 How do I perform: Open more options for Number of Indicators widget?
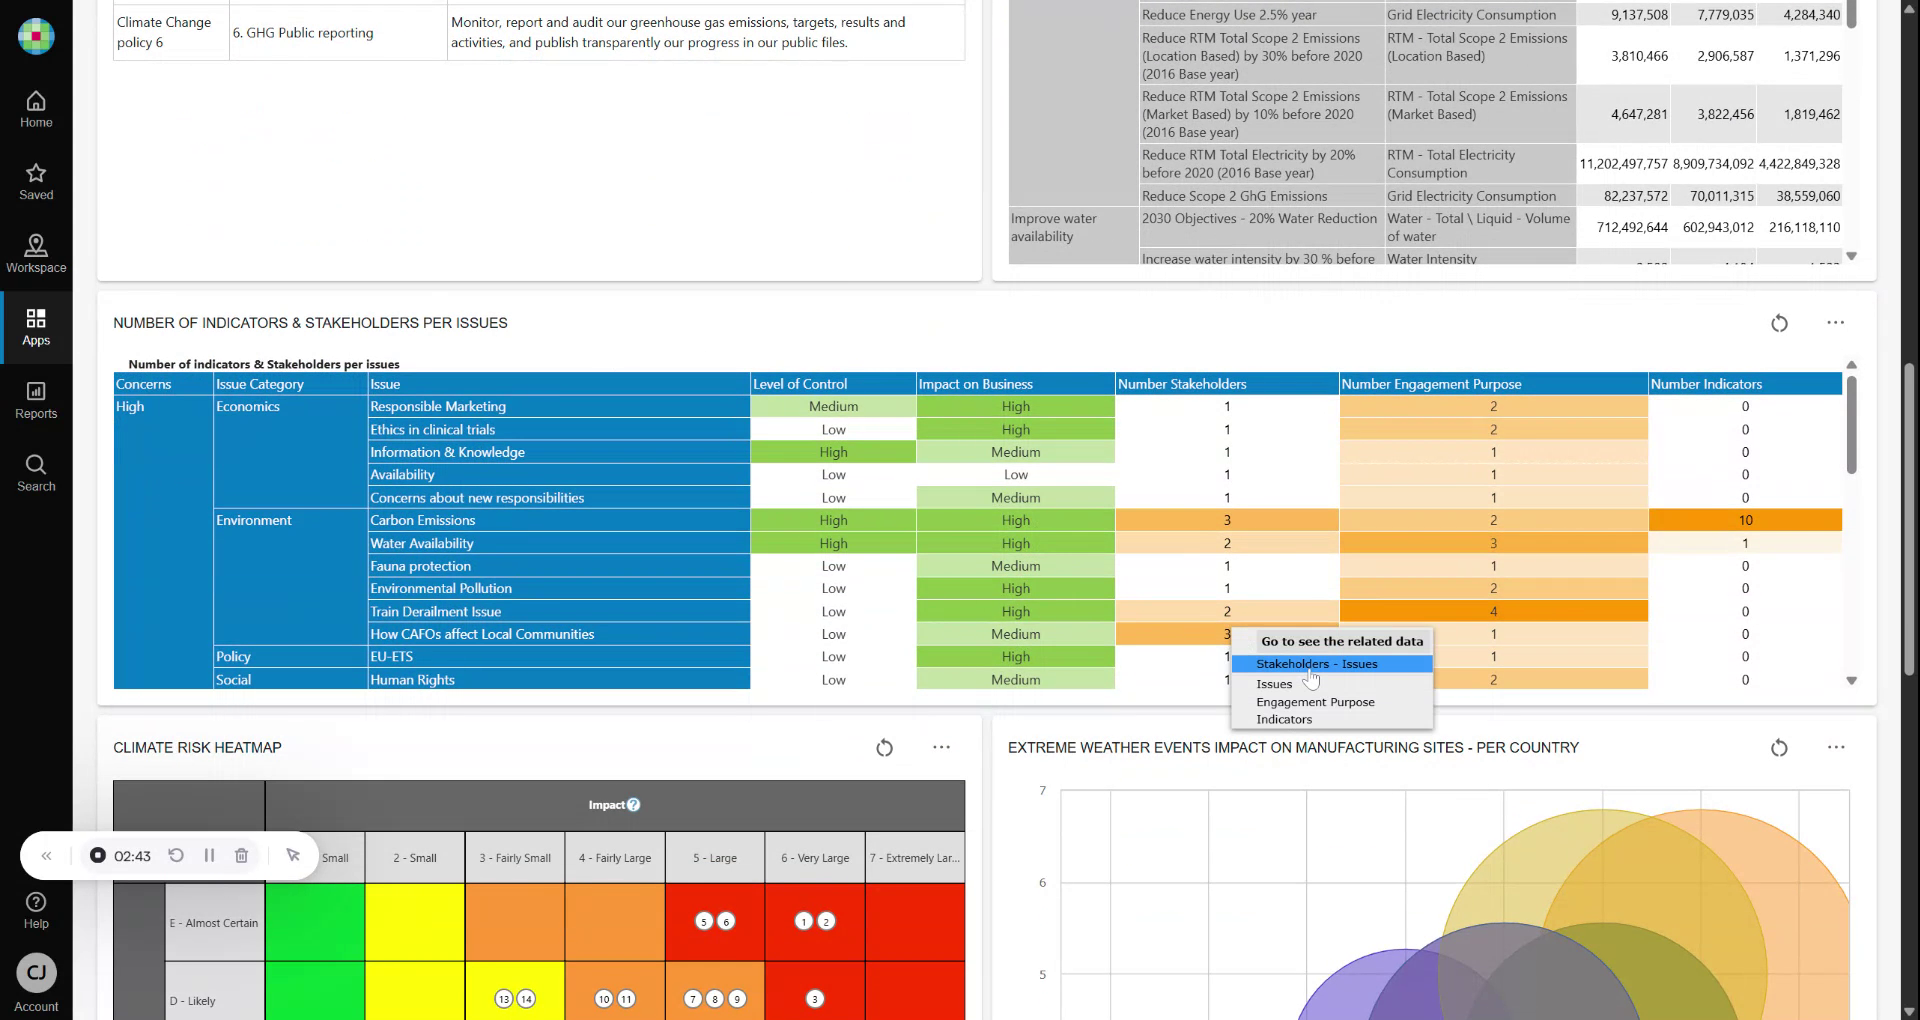point(1835,323)
